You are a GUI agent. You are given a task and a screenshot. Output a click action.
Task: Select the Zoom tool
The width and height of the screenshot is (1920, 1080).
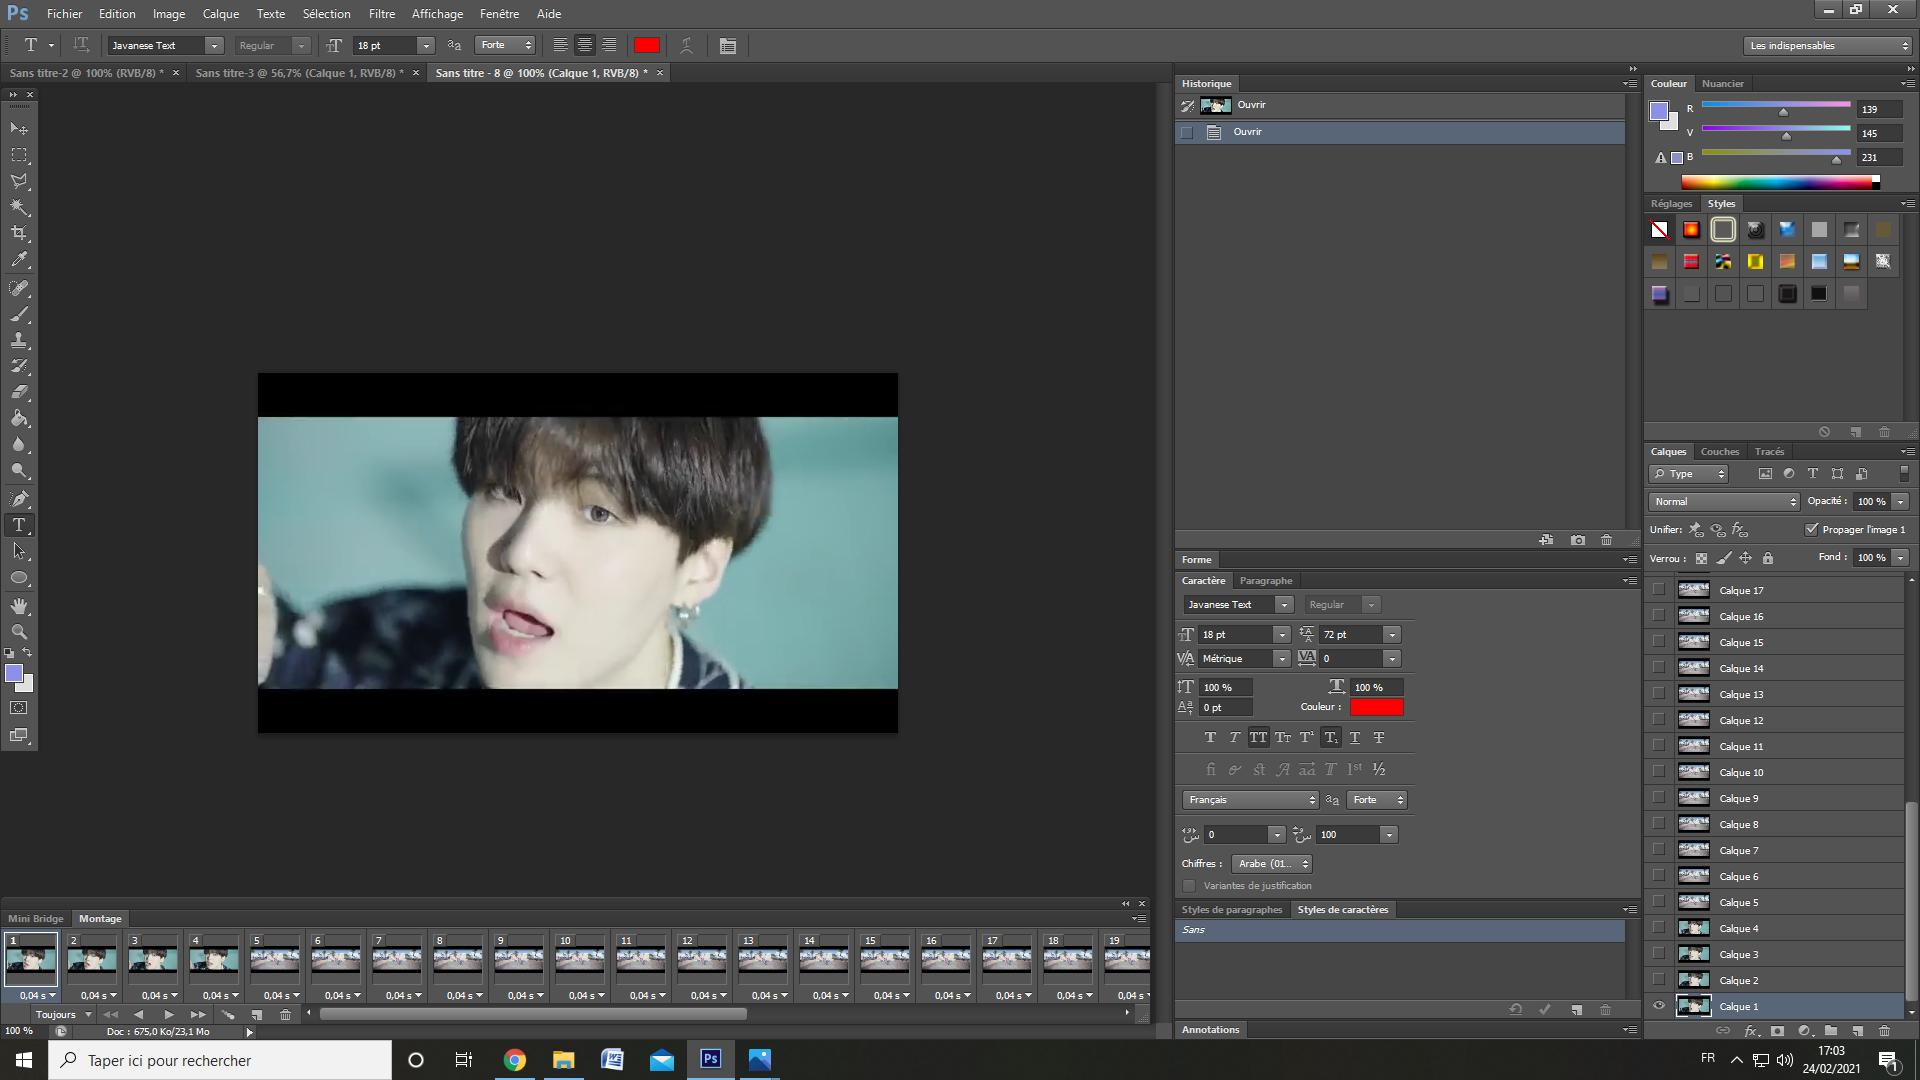tap(19, 632)
